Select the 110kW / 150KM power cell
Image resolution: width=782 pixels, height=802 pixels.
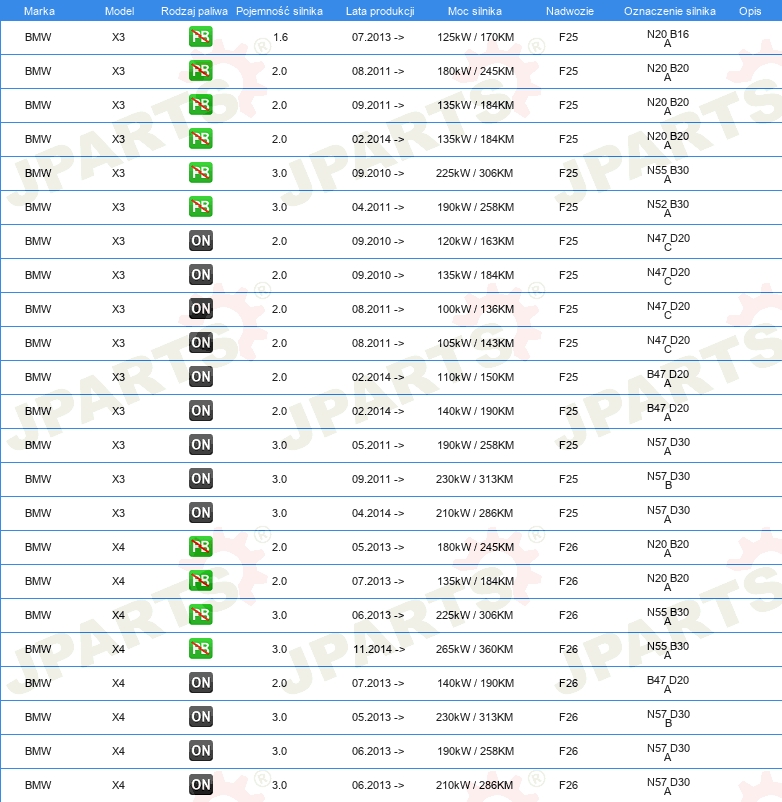[475, 377]
